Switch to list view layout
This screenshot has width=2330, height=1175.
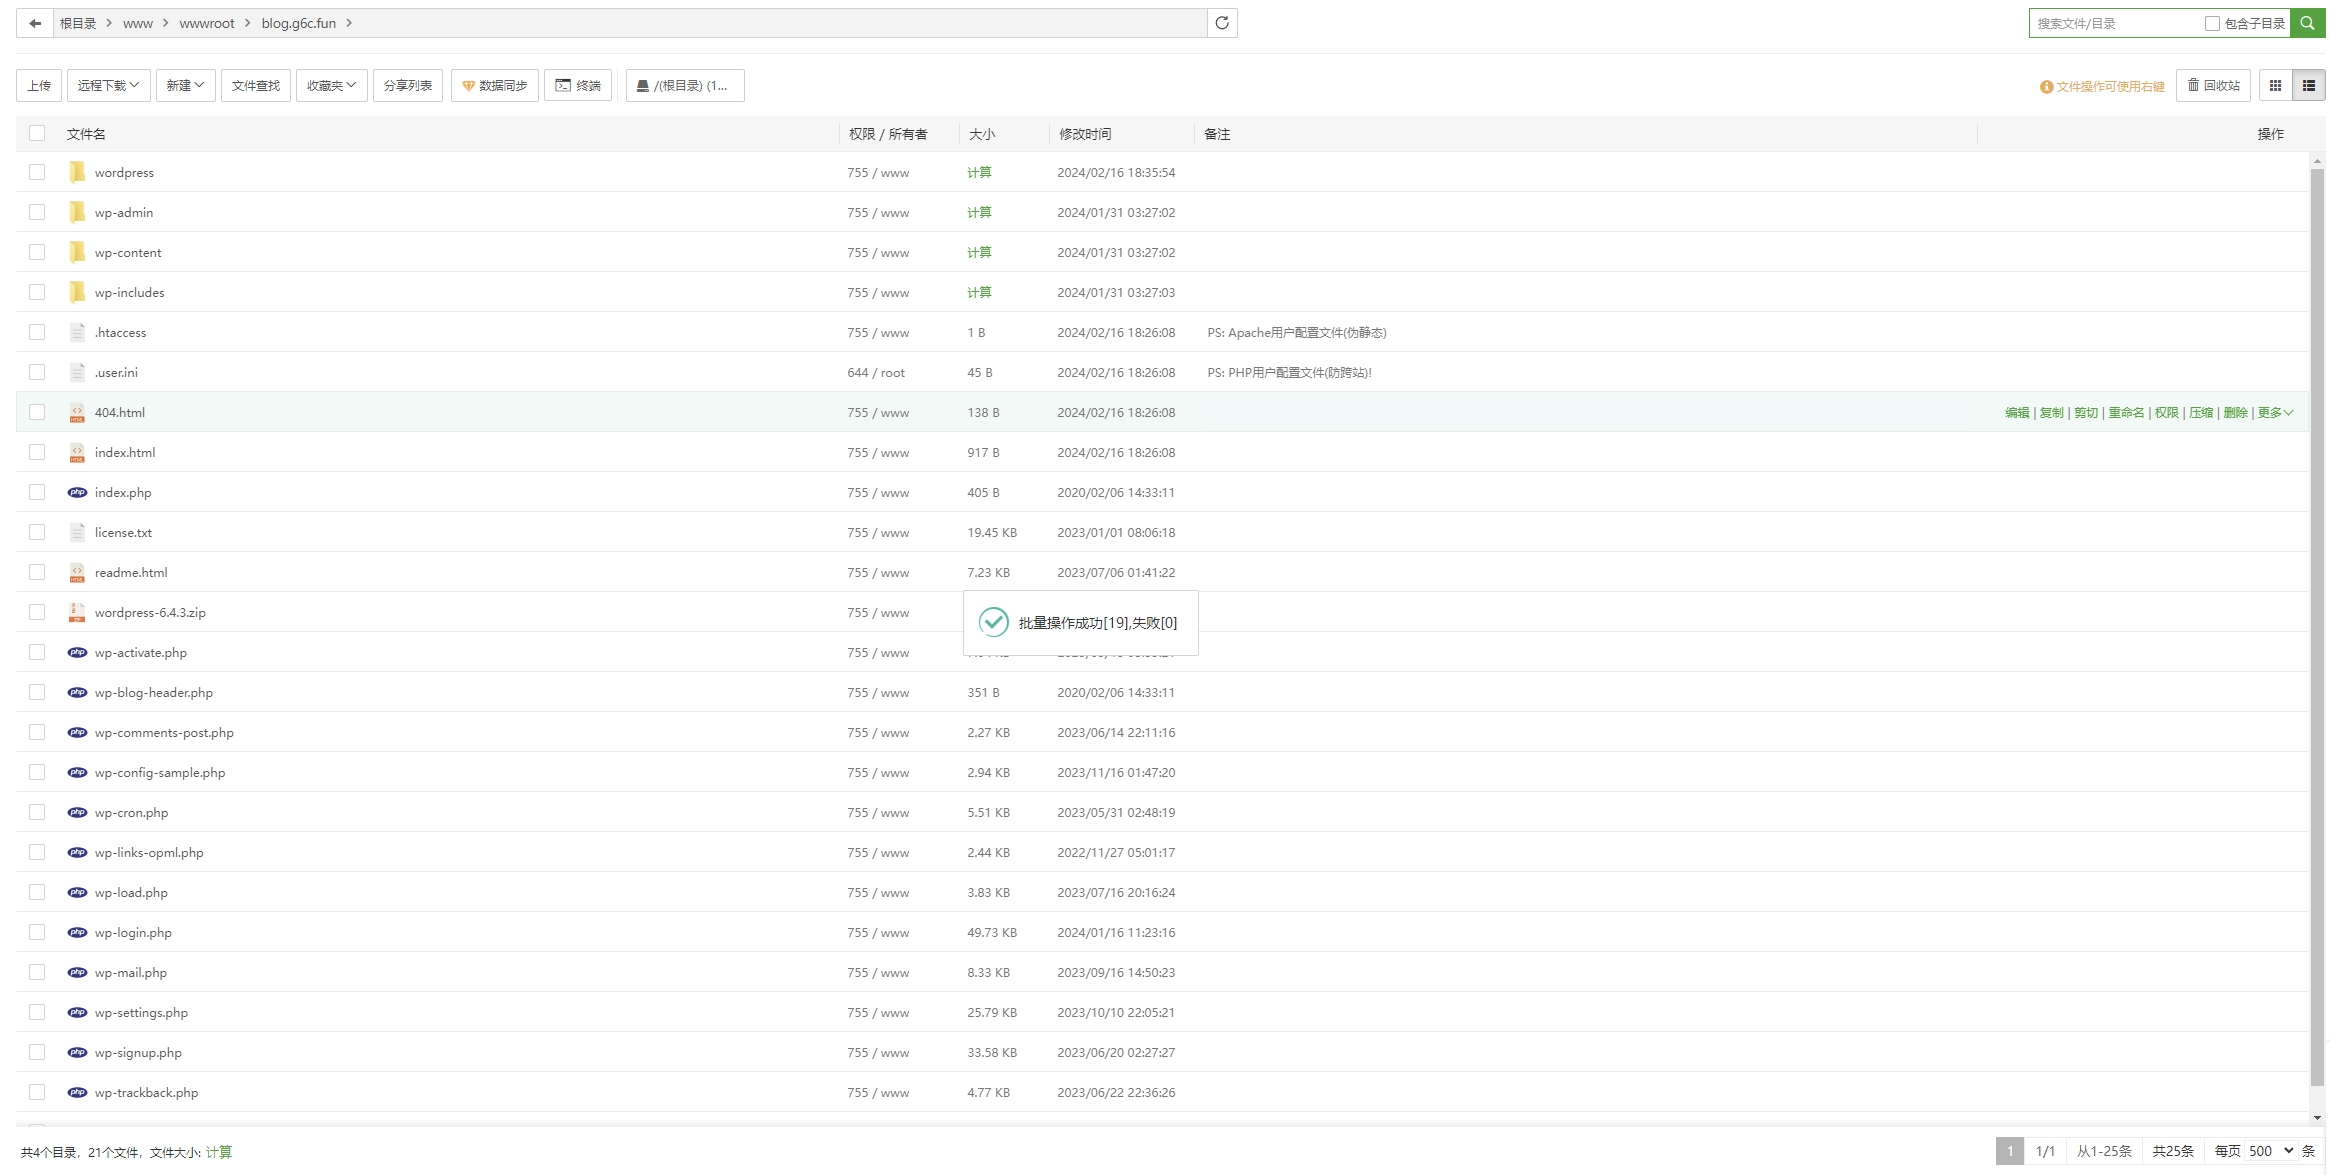[2309, 86]
